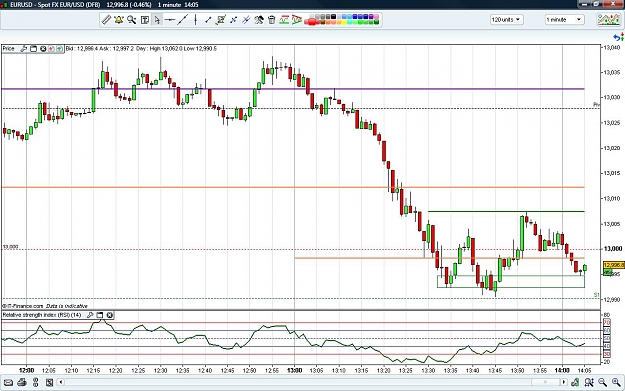
Task: Open the alarm bell alert tool
Action: 119,20
